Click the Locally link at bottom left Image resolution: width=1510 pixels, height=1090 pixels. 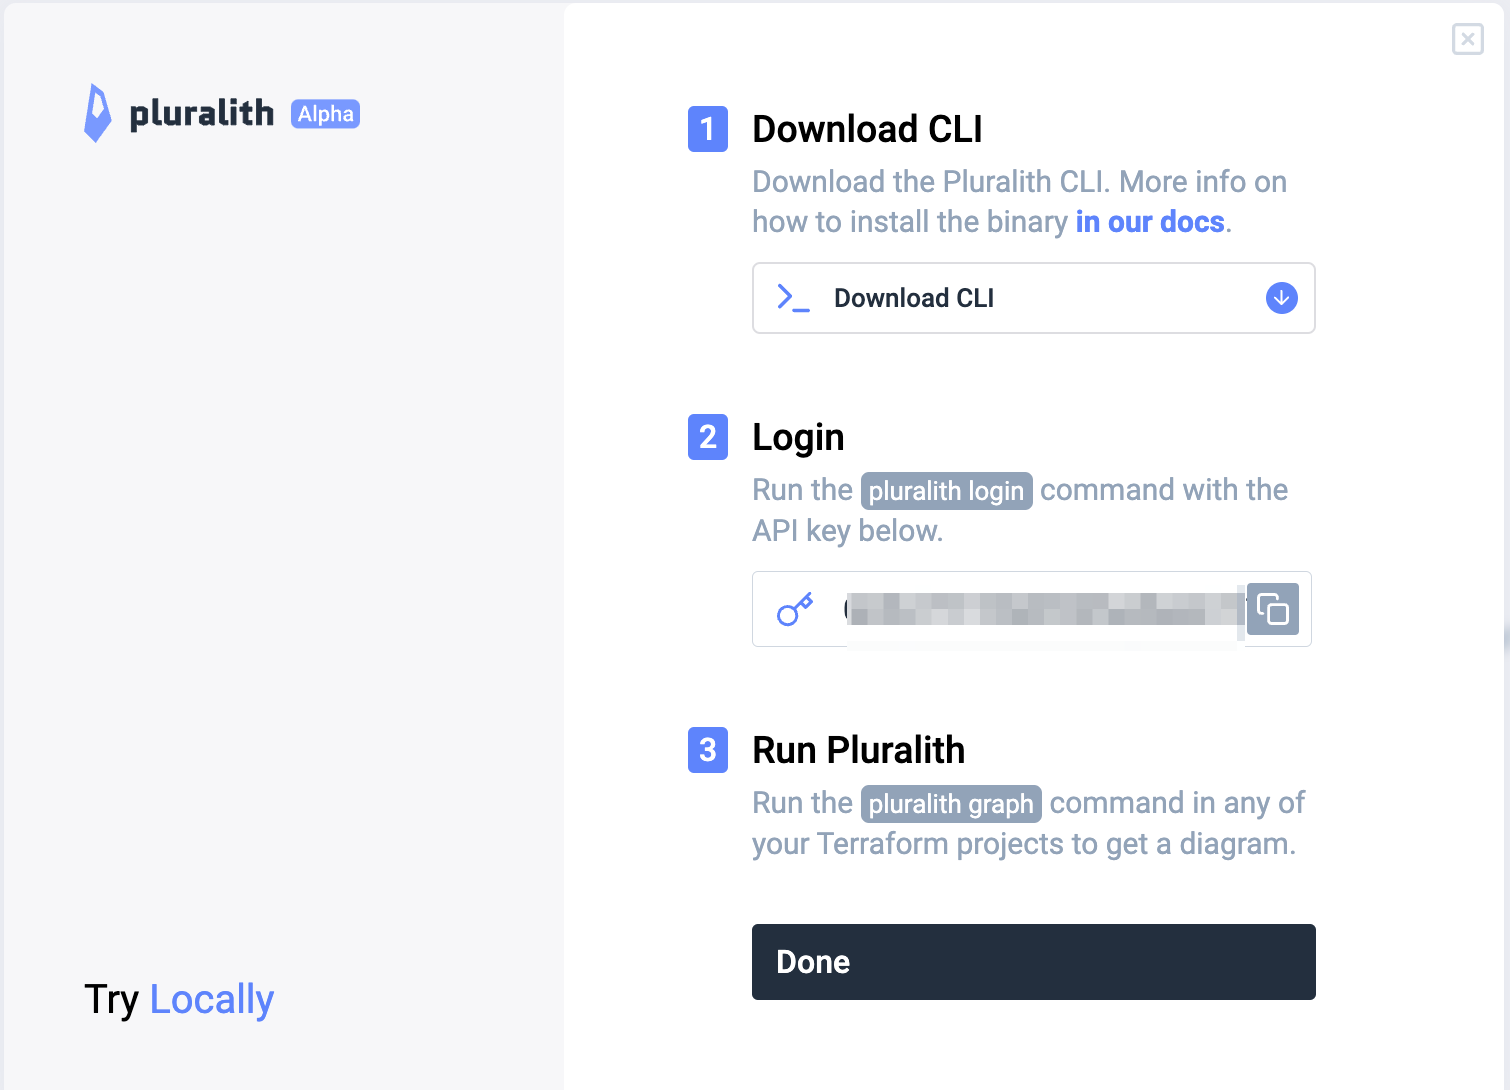tap(211, 999)
